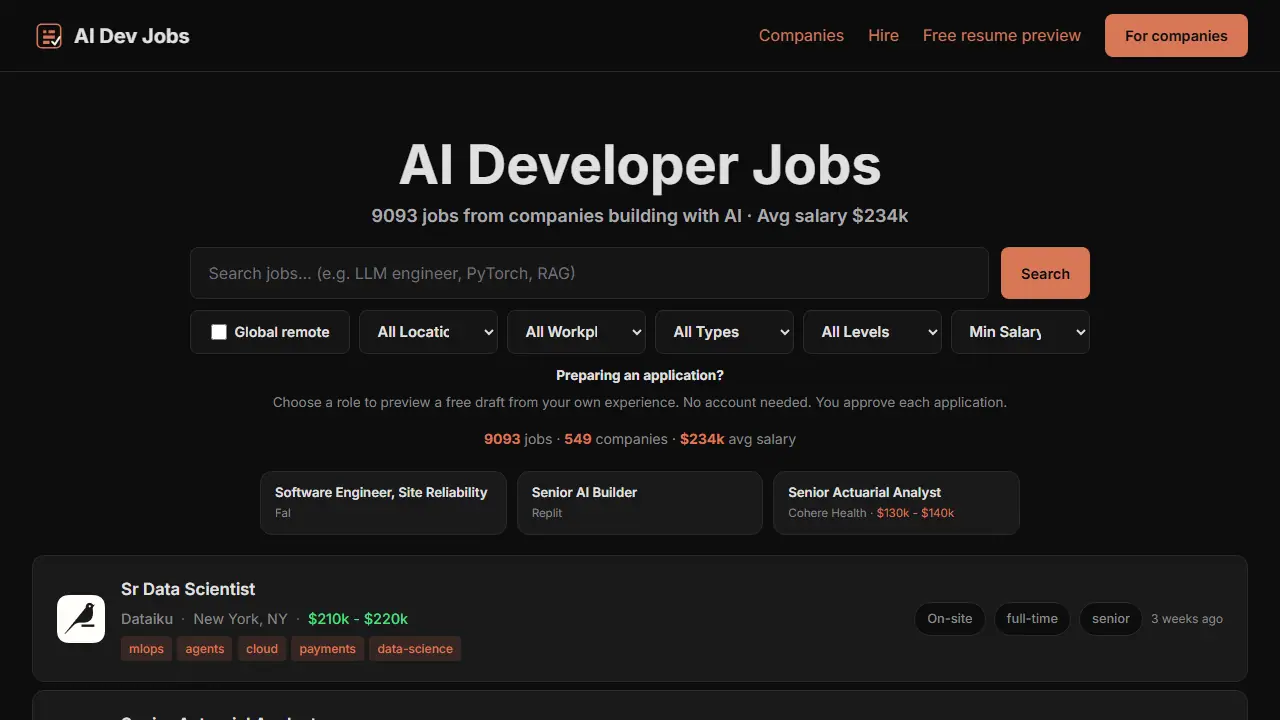1280x720 pixels.
Task: Click the Dataiku bird logo
Action: tap(81, 619)
